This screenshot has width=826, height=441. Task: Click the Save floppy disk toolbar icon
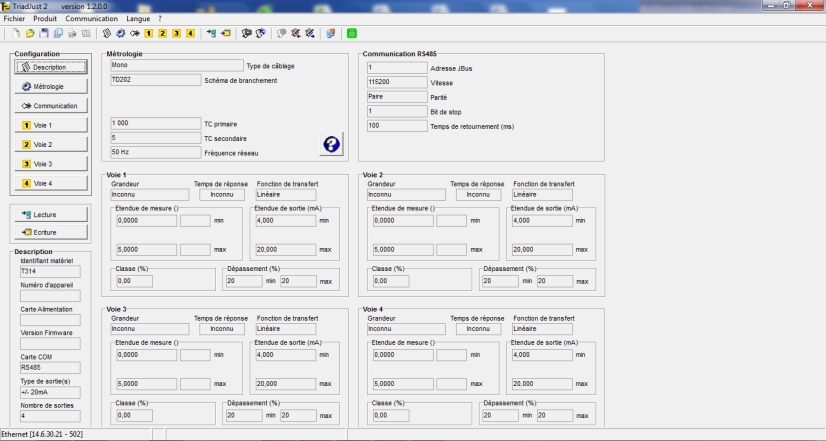coord(44,33)
